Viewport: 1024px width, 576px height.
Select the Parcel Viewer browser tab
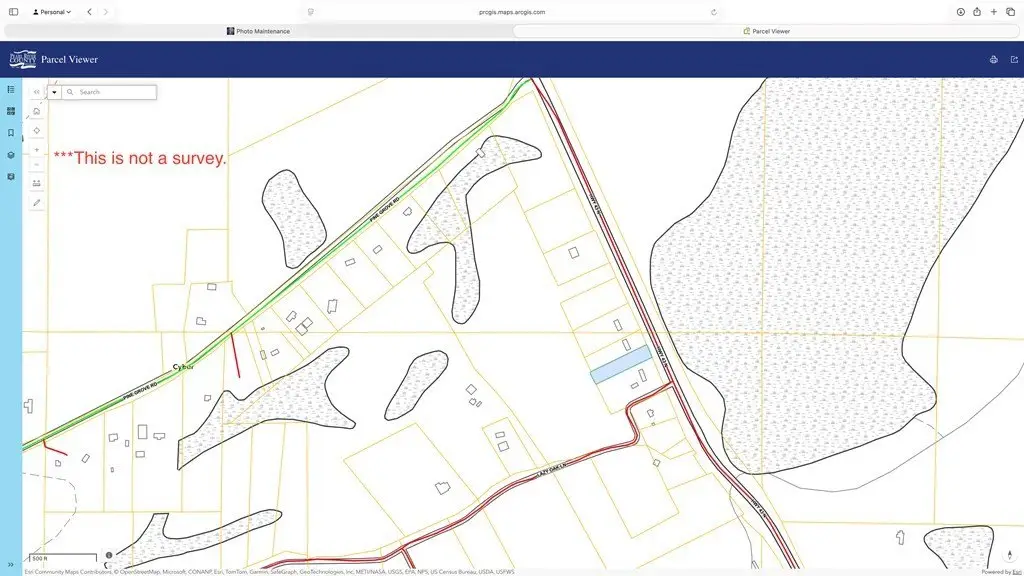[x=767, y=31]
